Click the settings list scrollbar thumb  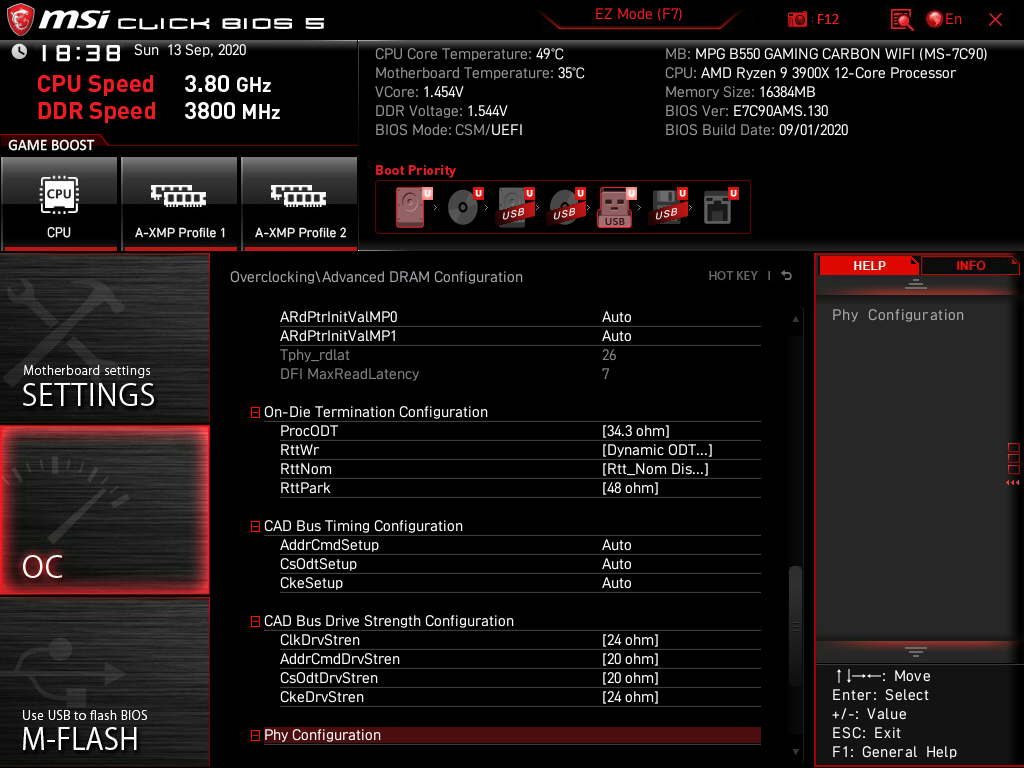point(795,626)
